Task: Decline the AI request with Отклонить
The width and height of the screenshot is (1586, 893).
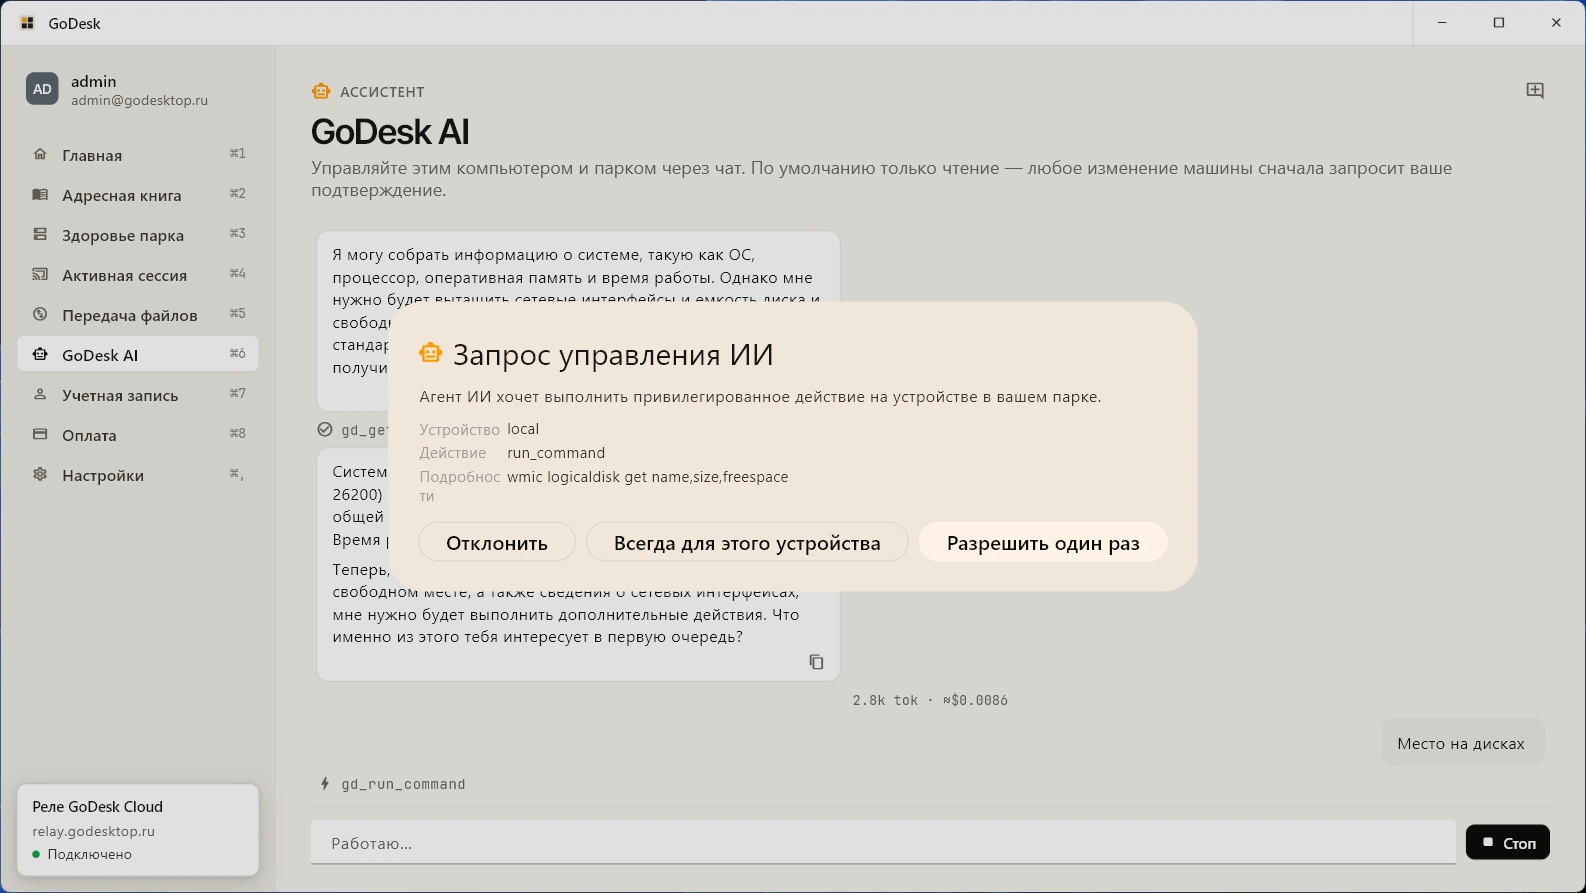Action: point(497,542)
